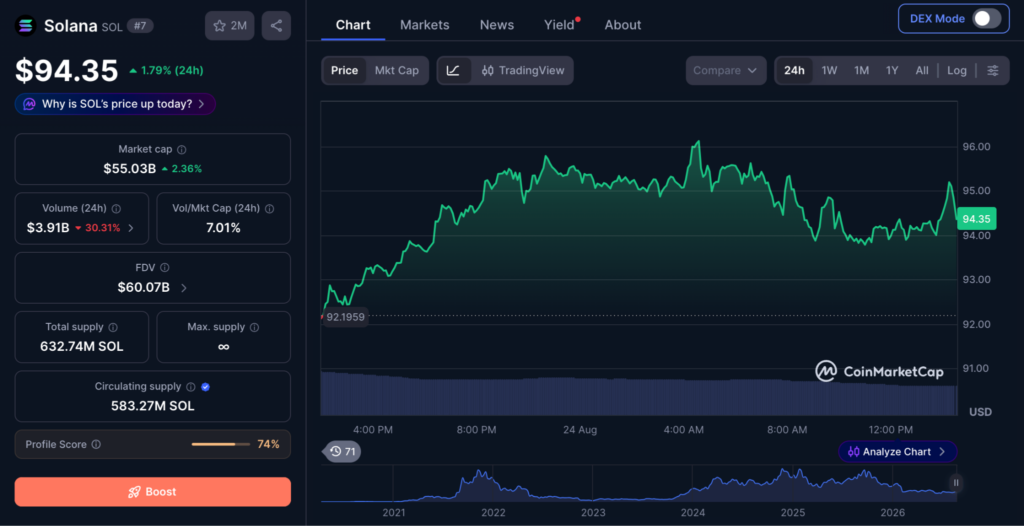Click the orange Boost button
1024x526 pixels.
pos(153,492)
